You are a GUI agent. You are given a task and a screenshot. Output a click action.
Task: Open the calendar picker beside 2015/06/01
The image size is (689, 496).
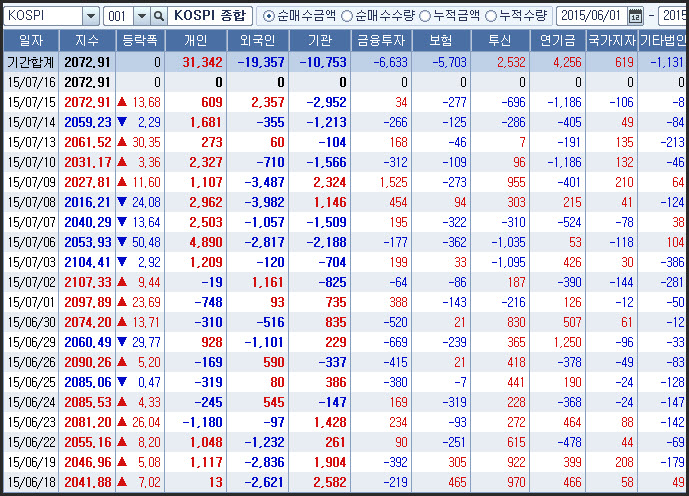(x=635, y=16)
